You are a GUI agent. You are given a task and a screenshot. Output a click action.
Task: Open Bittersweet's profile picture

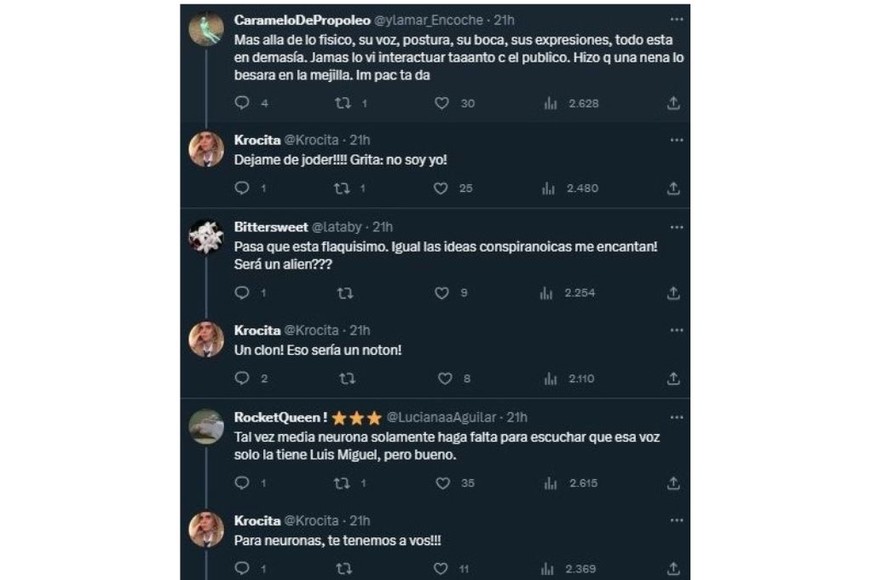tap(206, 236)
